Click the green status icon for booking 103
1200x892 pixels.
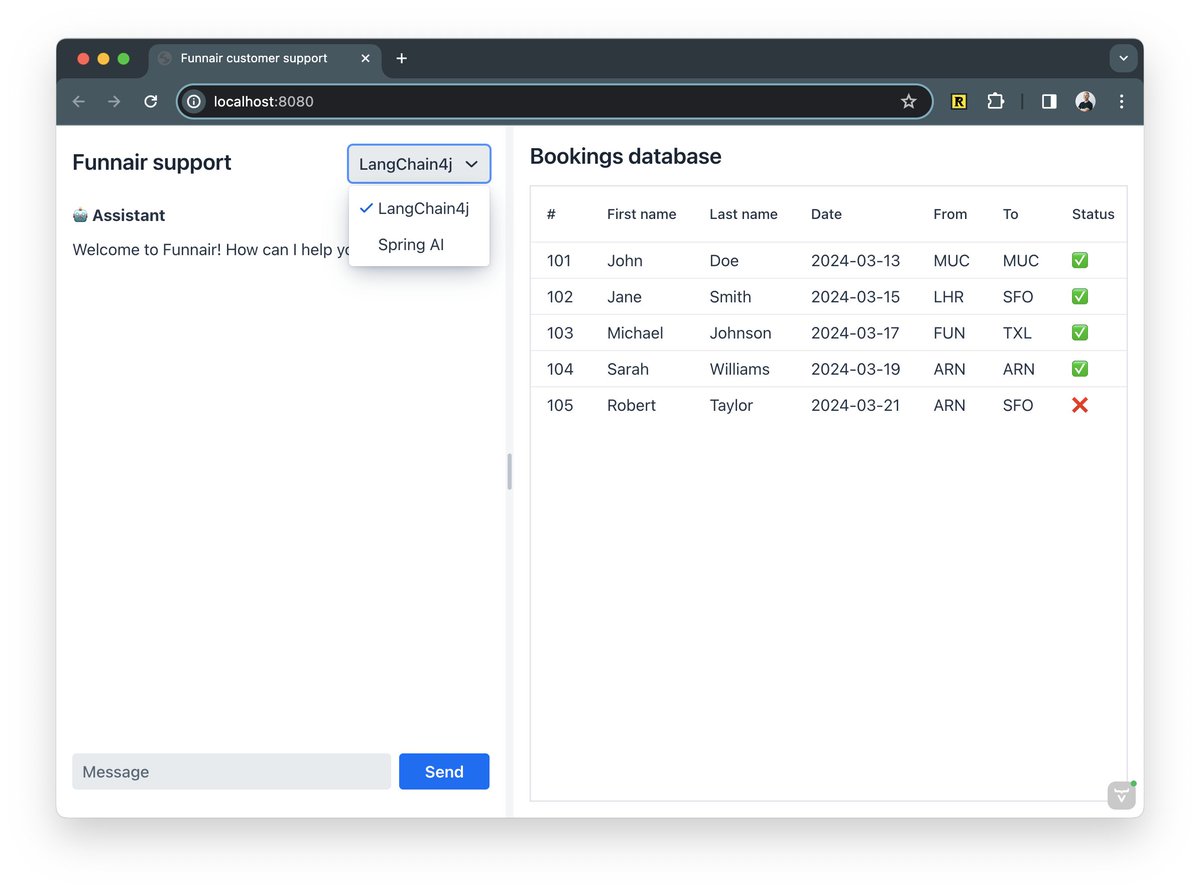tap(1079, 332)
